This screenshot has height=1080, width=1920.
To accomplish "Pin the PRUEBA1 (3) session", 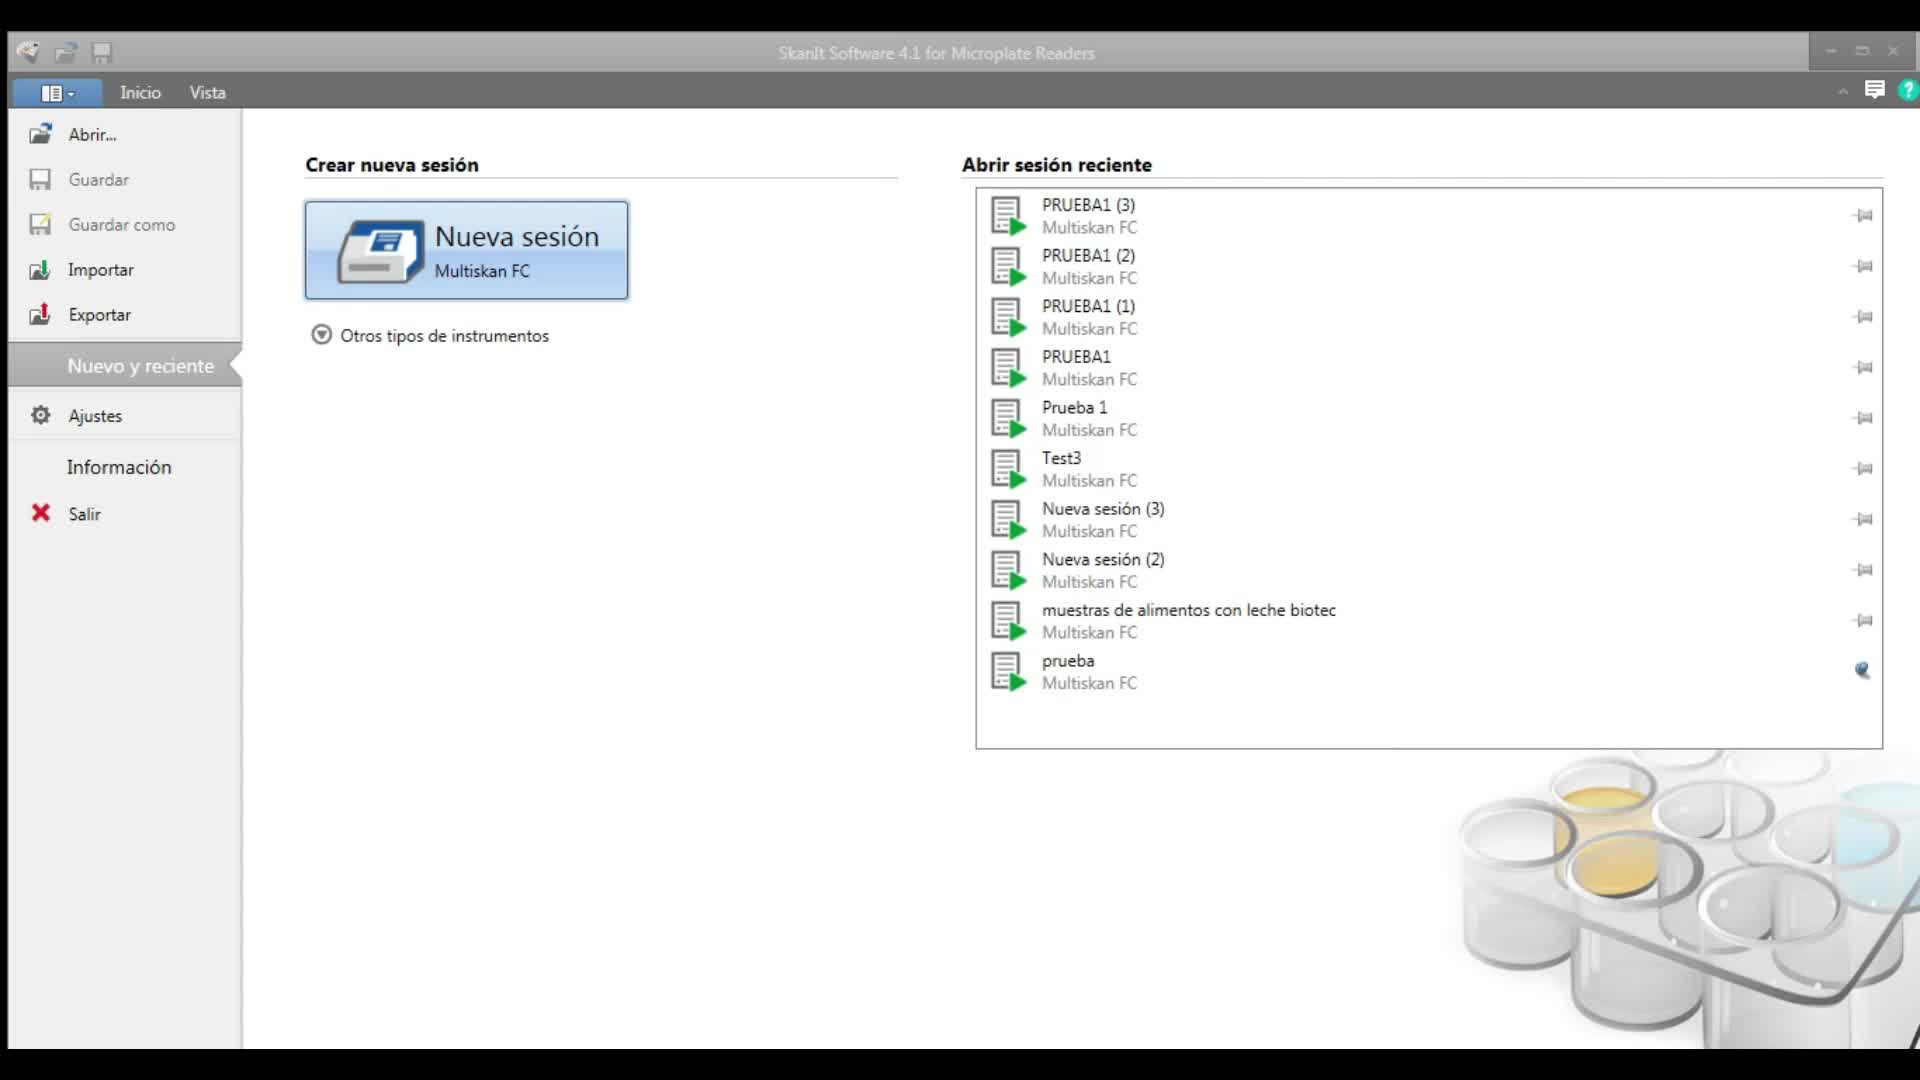I will click(1863, 216).
